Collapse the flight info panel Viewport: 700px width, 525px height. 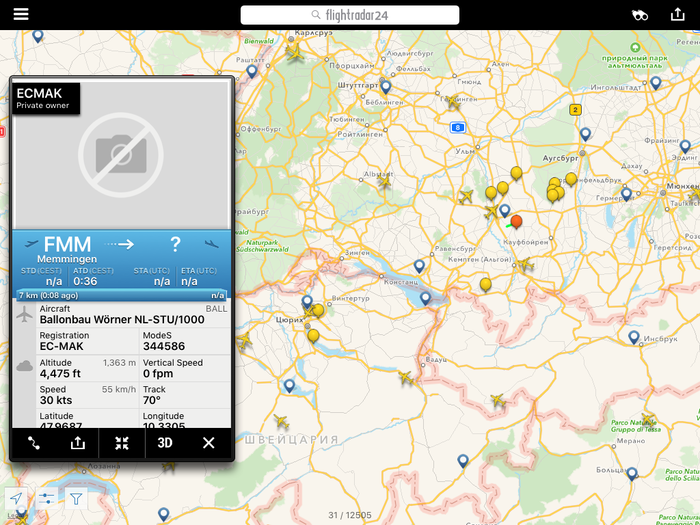point(122,443)
